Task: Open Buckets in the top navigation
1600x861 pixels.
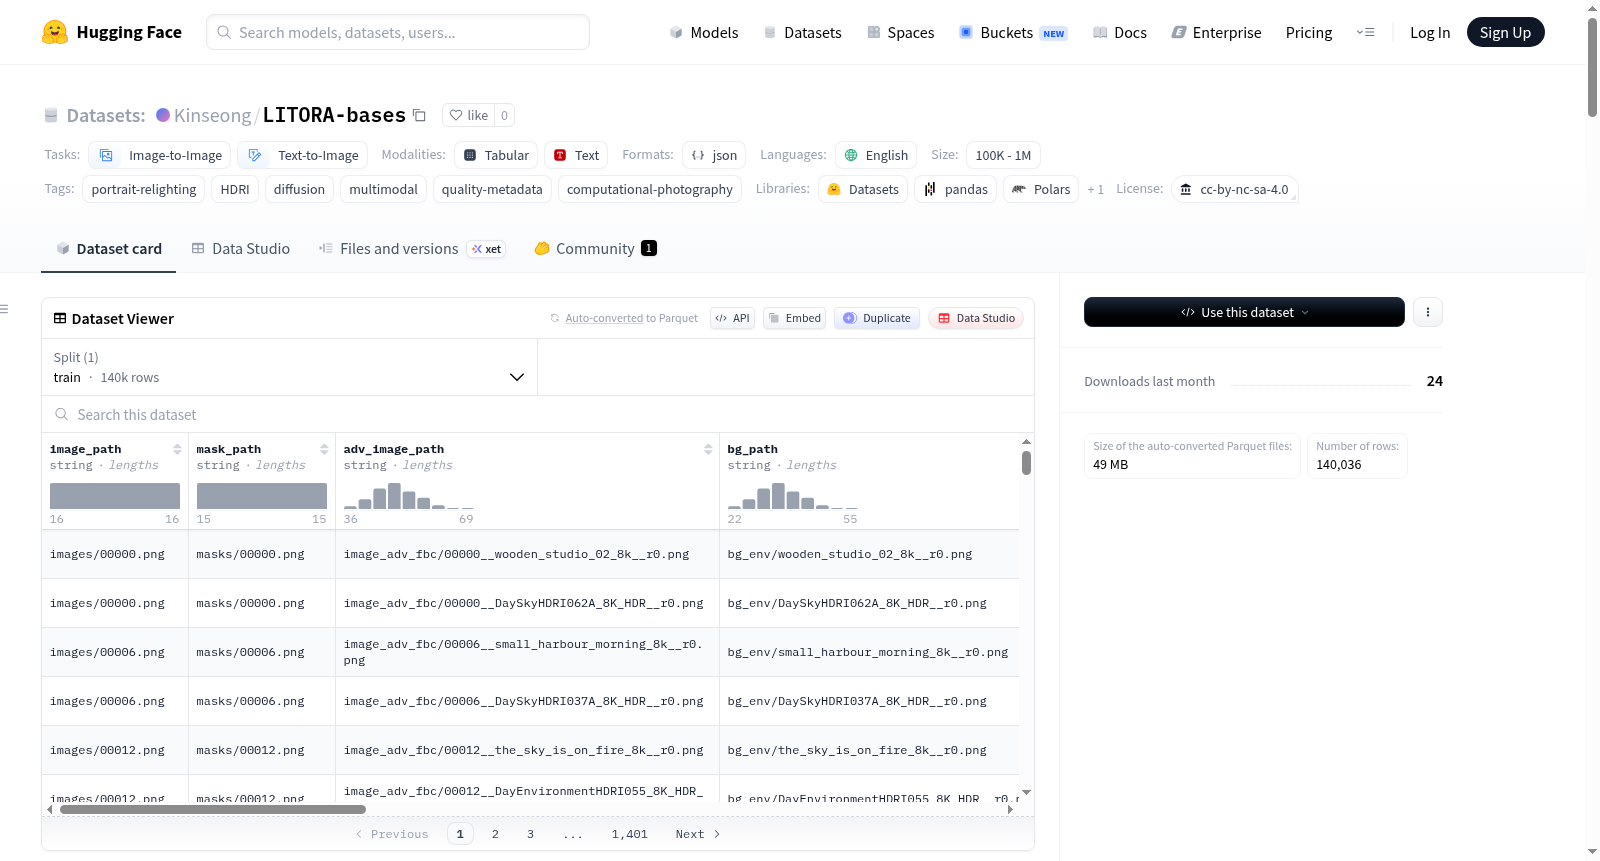Action: 1013,32
